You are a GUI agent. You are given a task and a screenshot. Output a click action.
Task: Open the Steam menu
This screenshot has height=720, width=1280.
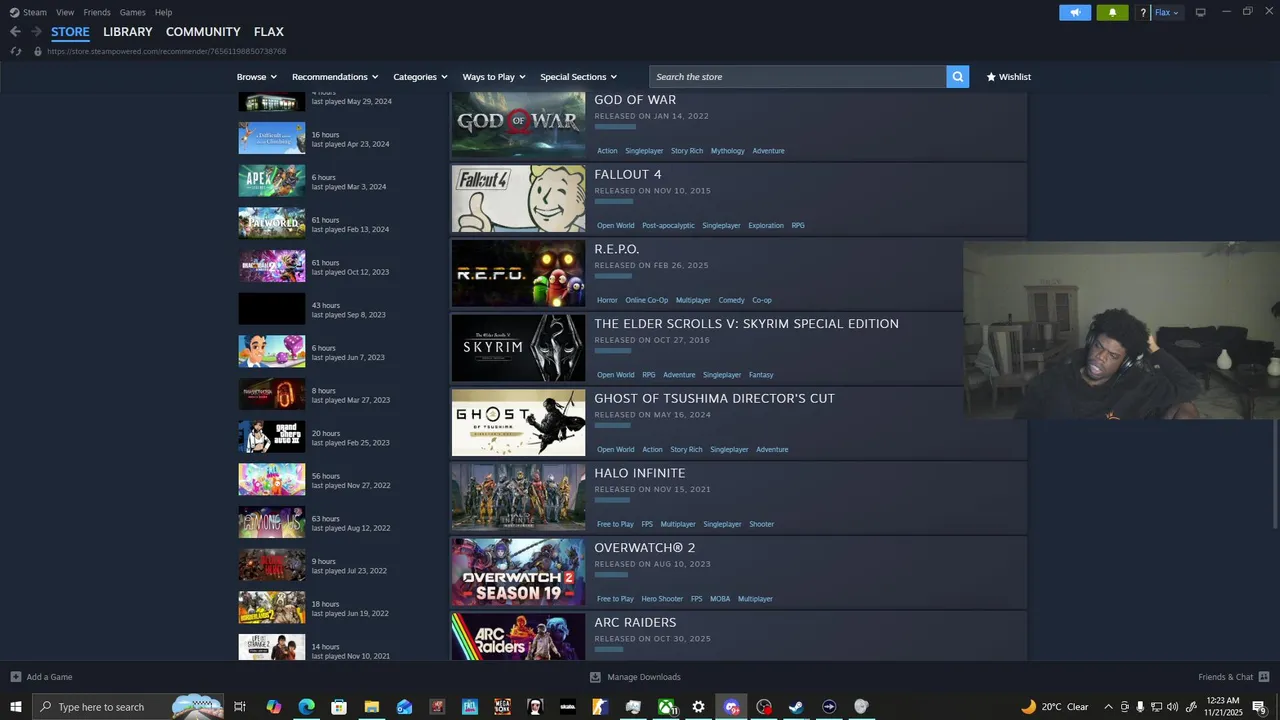(x=35, y=12)
